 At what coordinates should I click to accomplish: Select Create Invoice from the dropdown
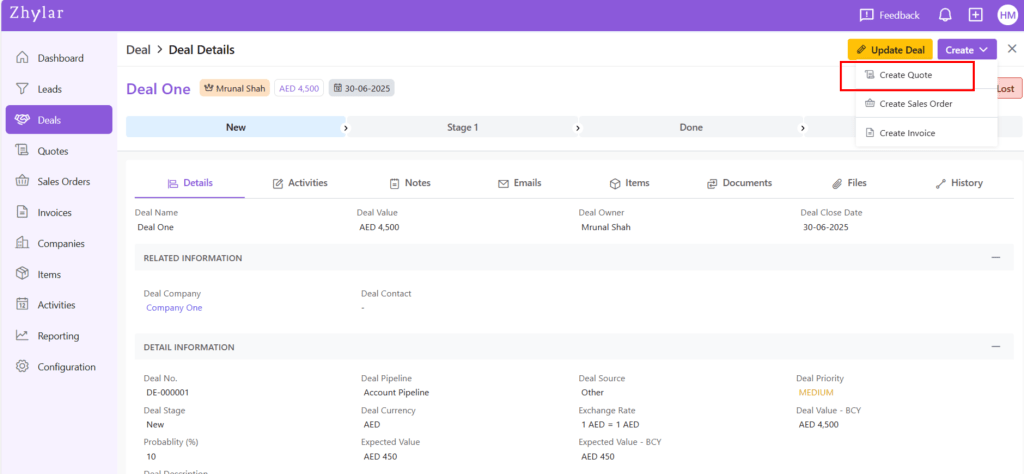[907, 133]
